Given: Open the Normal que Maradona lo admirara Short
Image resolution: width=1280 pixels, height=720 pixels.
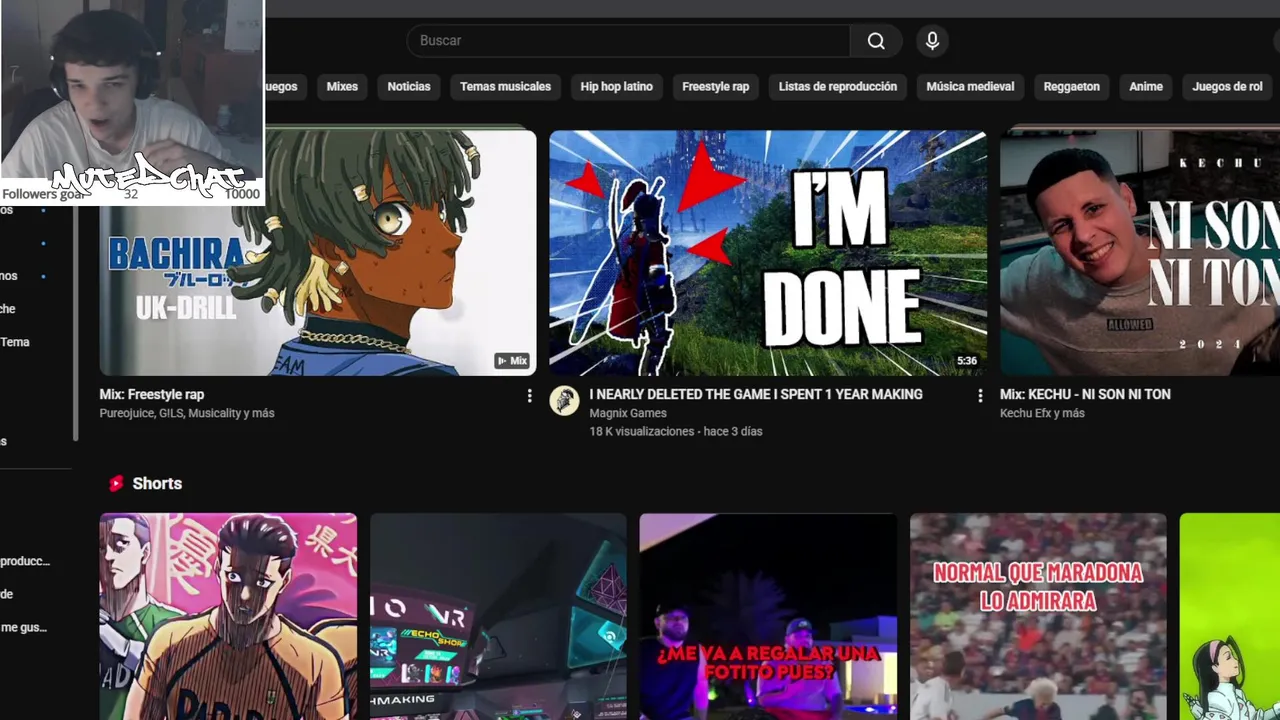Looking at the screenshot, I should point(1038,616).
